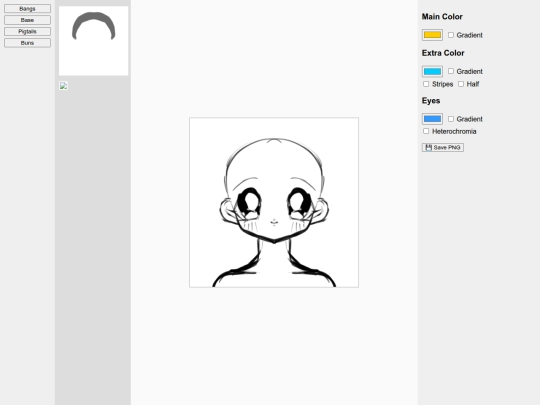Viewport: 540px width, 405px height.
Task: Click the Eyes heading
Action: tap(431, 101)
